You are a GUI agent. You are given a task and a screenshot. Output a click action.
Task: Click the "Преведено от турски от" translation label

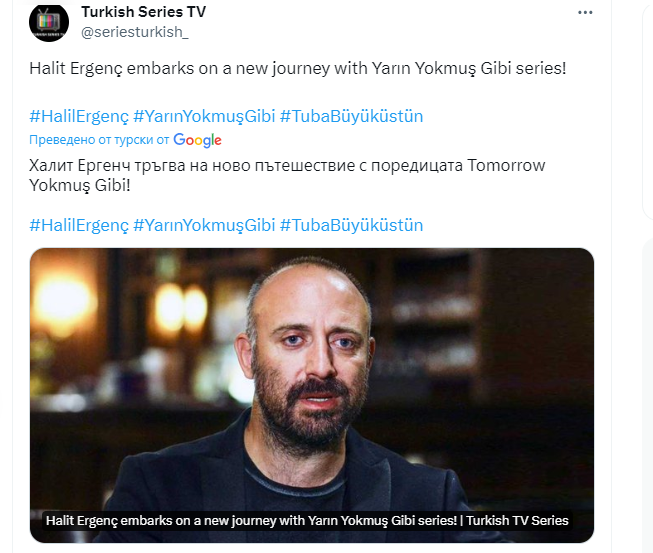pyautogui.click(x=99, y=140)
